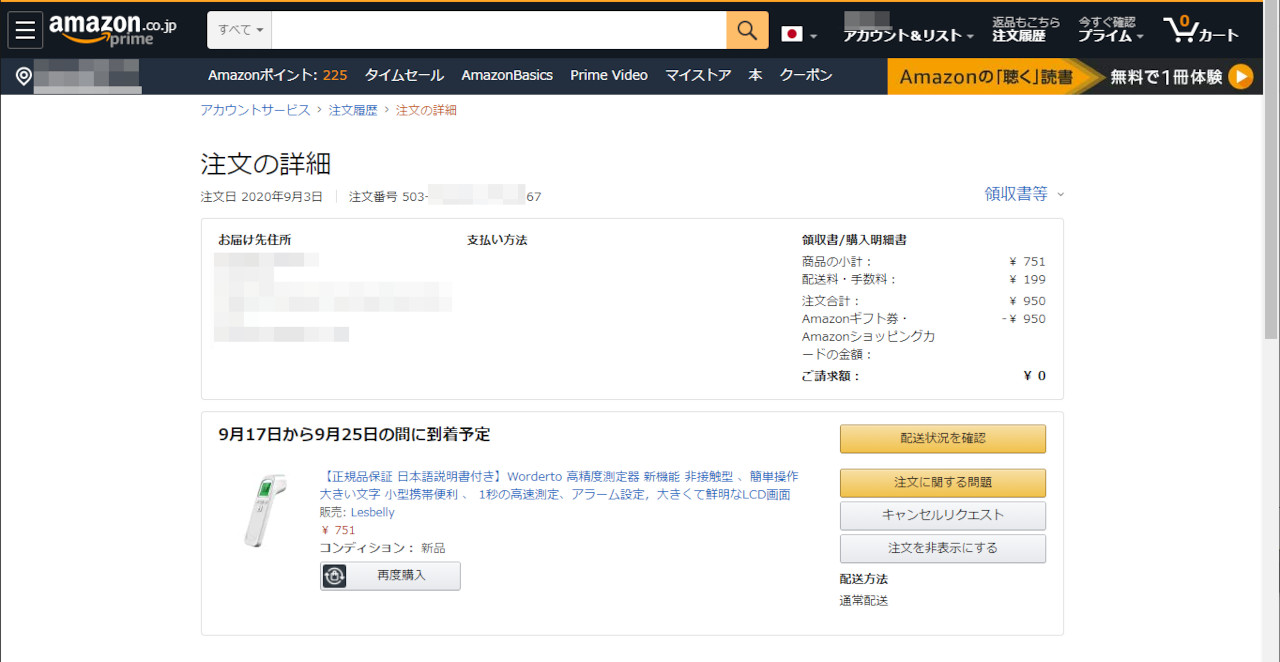1280x662 pixels.
Task: Go to 注文履歴 breadcrumb link
Action: pos(353,110)
